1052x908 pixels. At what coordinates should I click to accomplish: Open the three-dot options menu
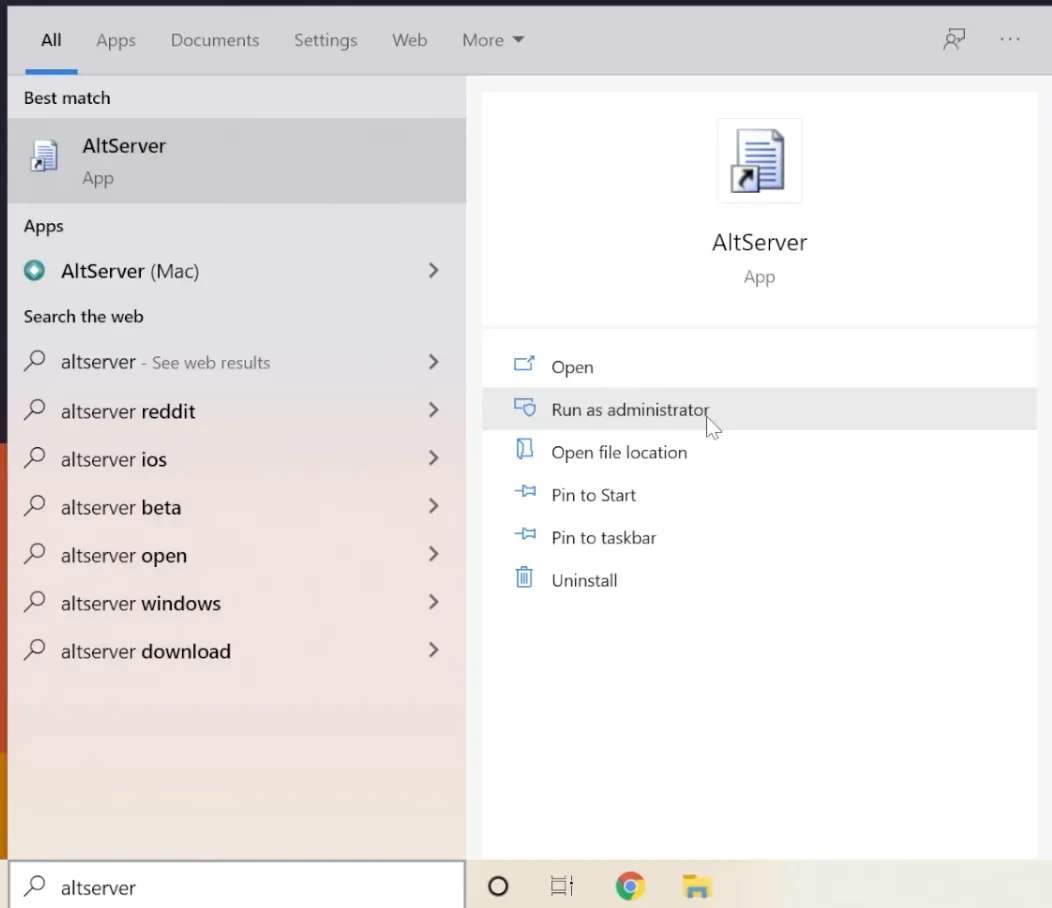pyautogui.click(x=1010, y=40)
